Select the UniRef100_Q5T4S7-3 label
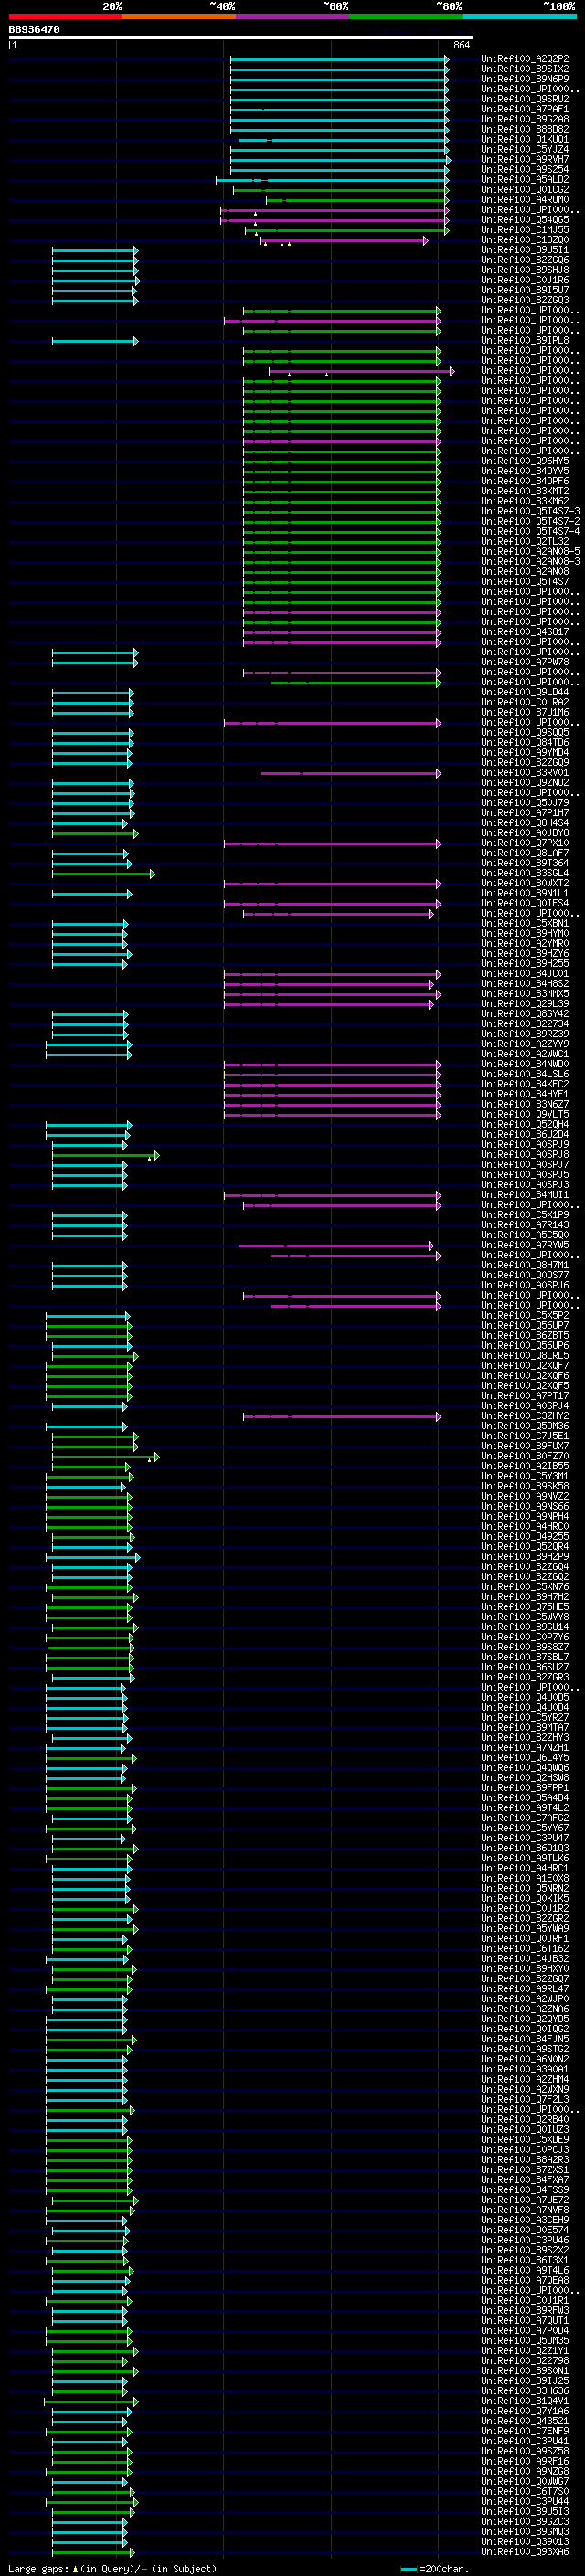The image size is (585, 2576). click(x=530, y=511)
